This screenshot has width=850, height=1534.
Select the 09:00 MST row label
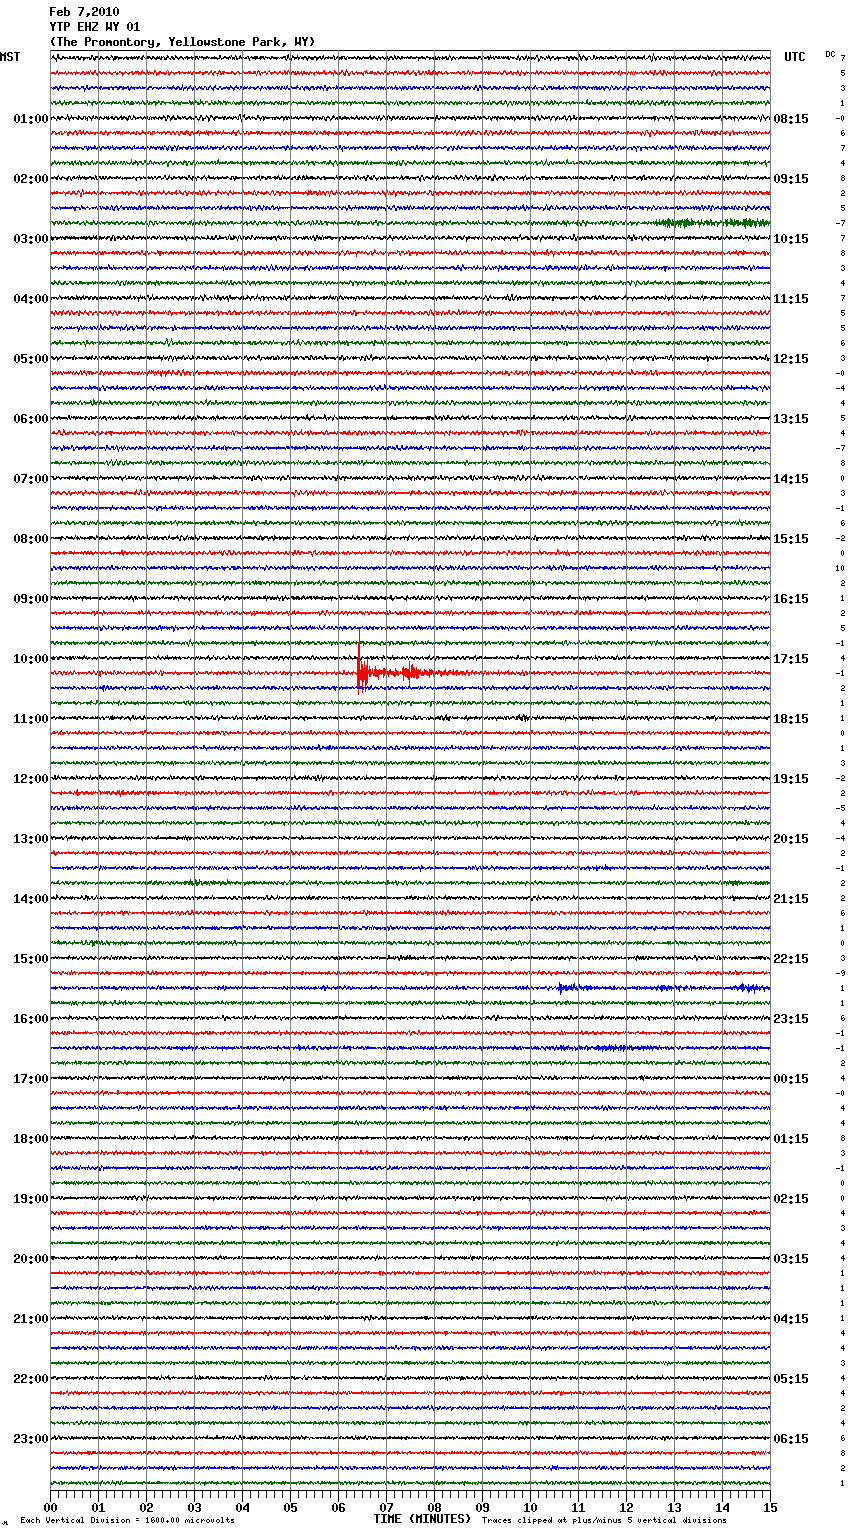click(31, 599)
